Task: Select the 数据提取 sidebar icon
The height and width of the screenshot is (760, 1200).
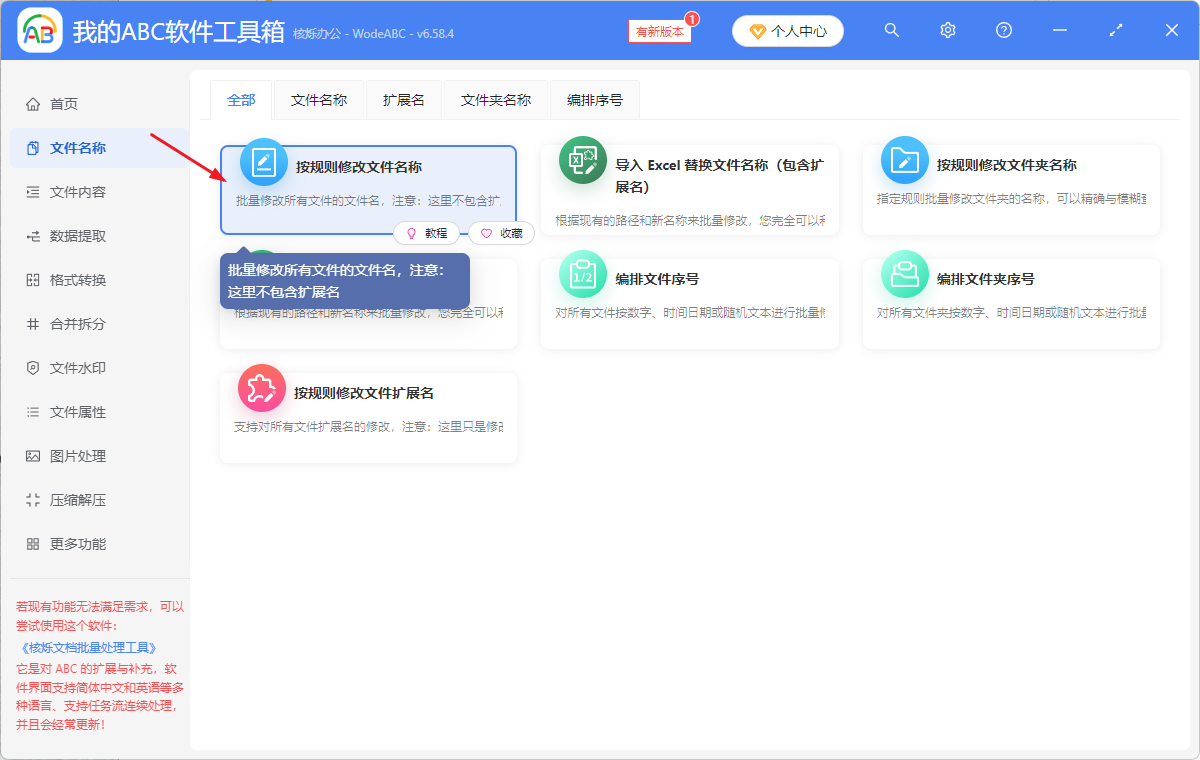Action: pos(73,235)
